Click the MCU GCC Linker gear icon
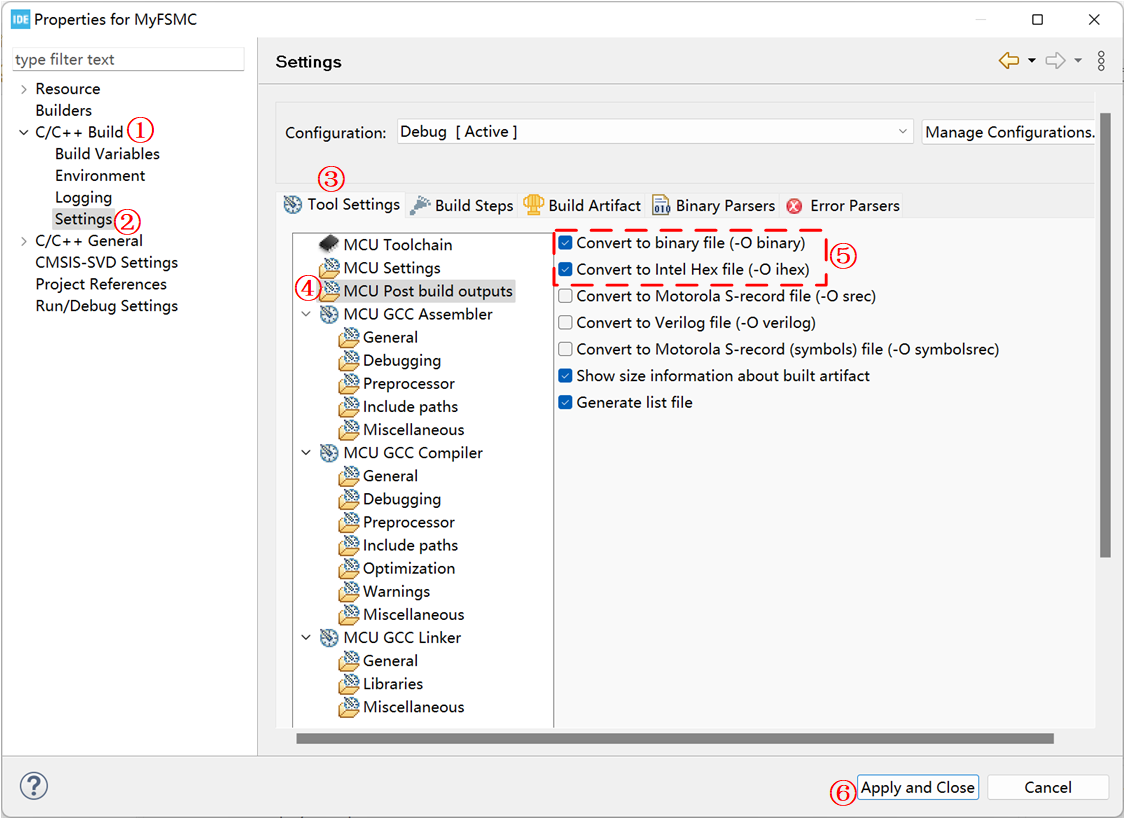The height and width of the screenshot is (822, 1125). (328, 638)
